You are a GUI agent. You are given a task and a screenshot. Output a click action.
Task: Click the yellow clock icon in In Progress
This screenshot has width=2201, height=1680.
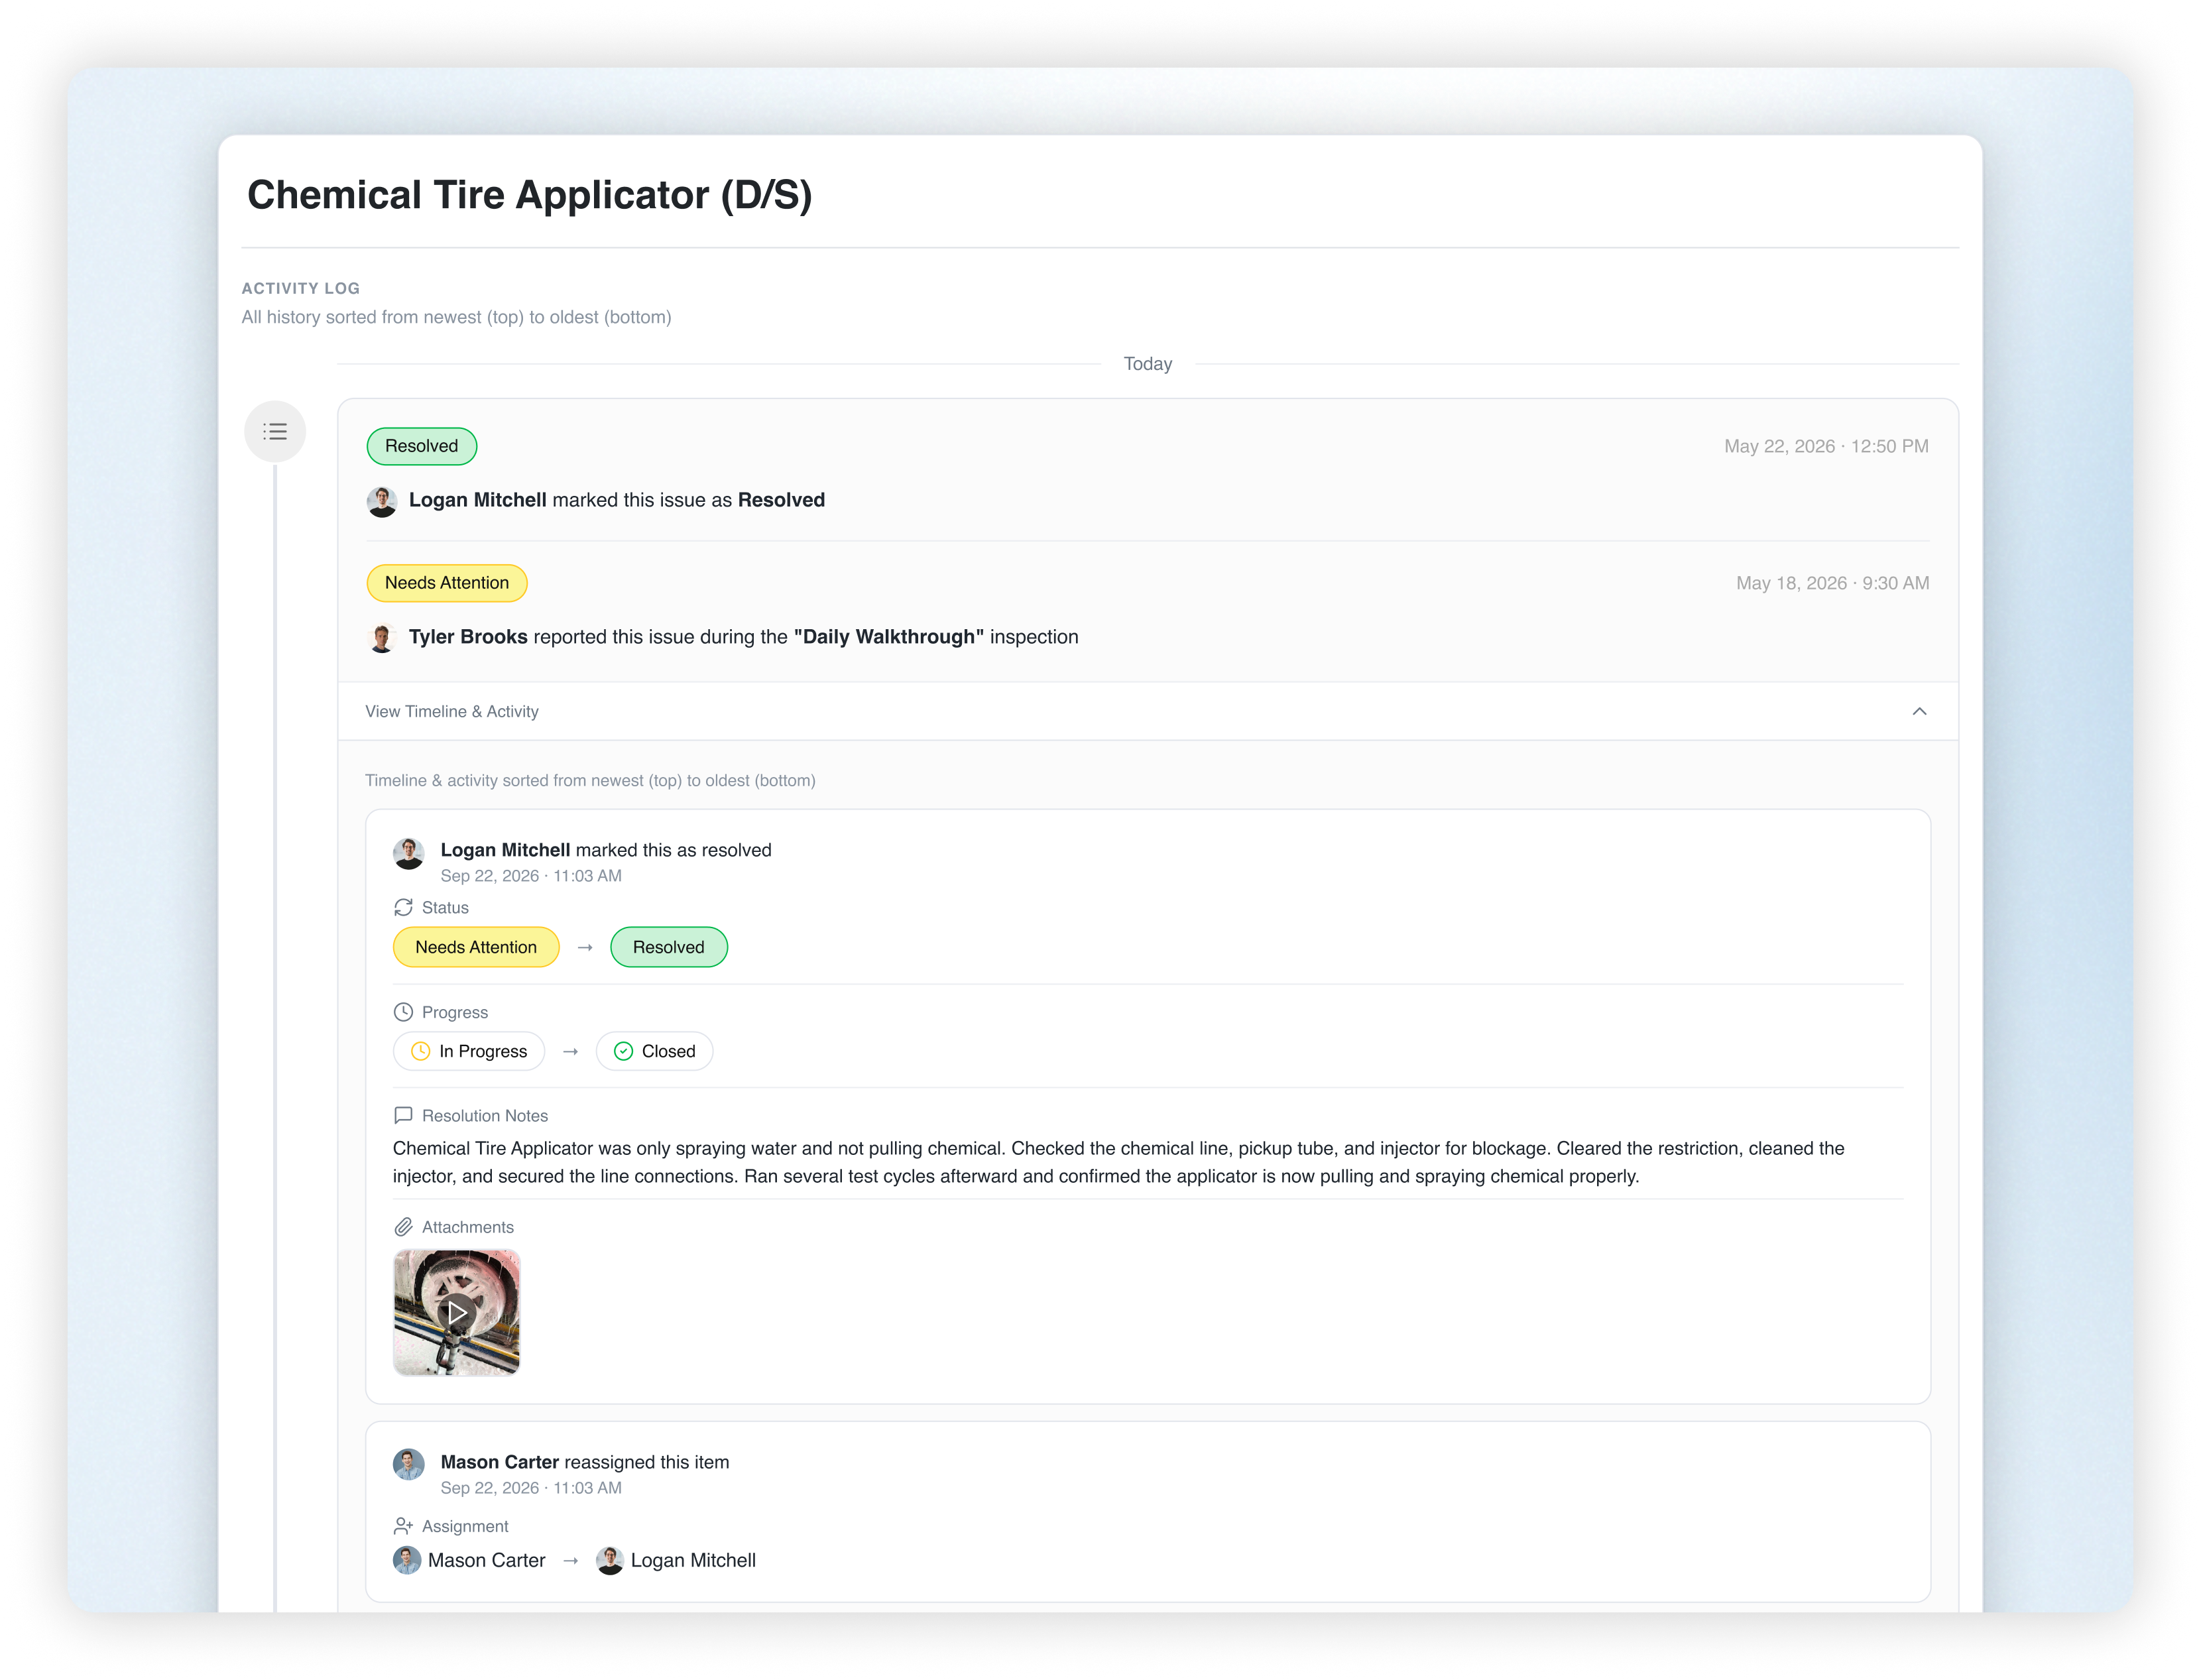pos(421,1051)
